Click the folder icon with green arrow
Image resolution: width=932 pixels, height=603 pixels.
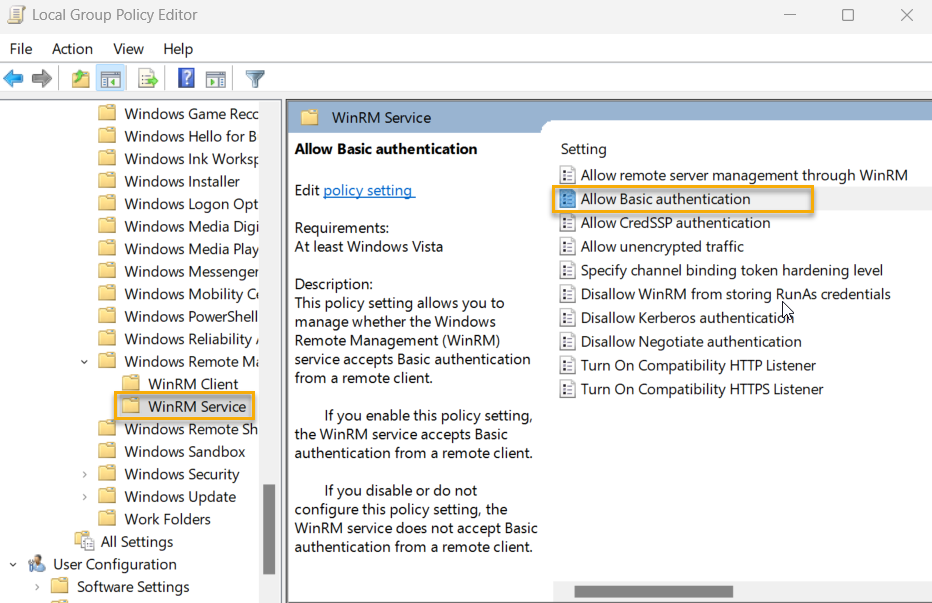79,78
